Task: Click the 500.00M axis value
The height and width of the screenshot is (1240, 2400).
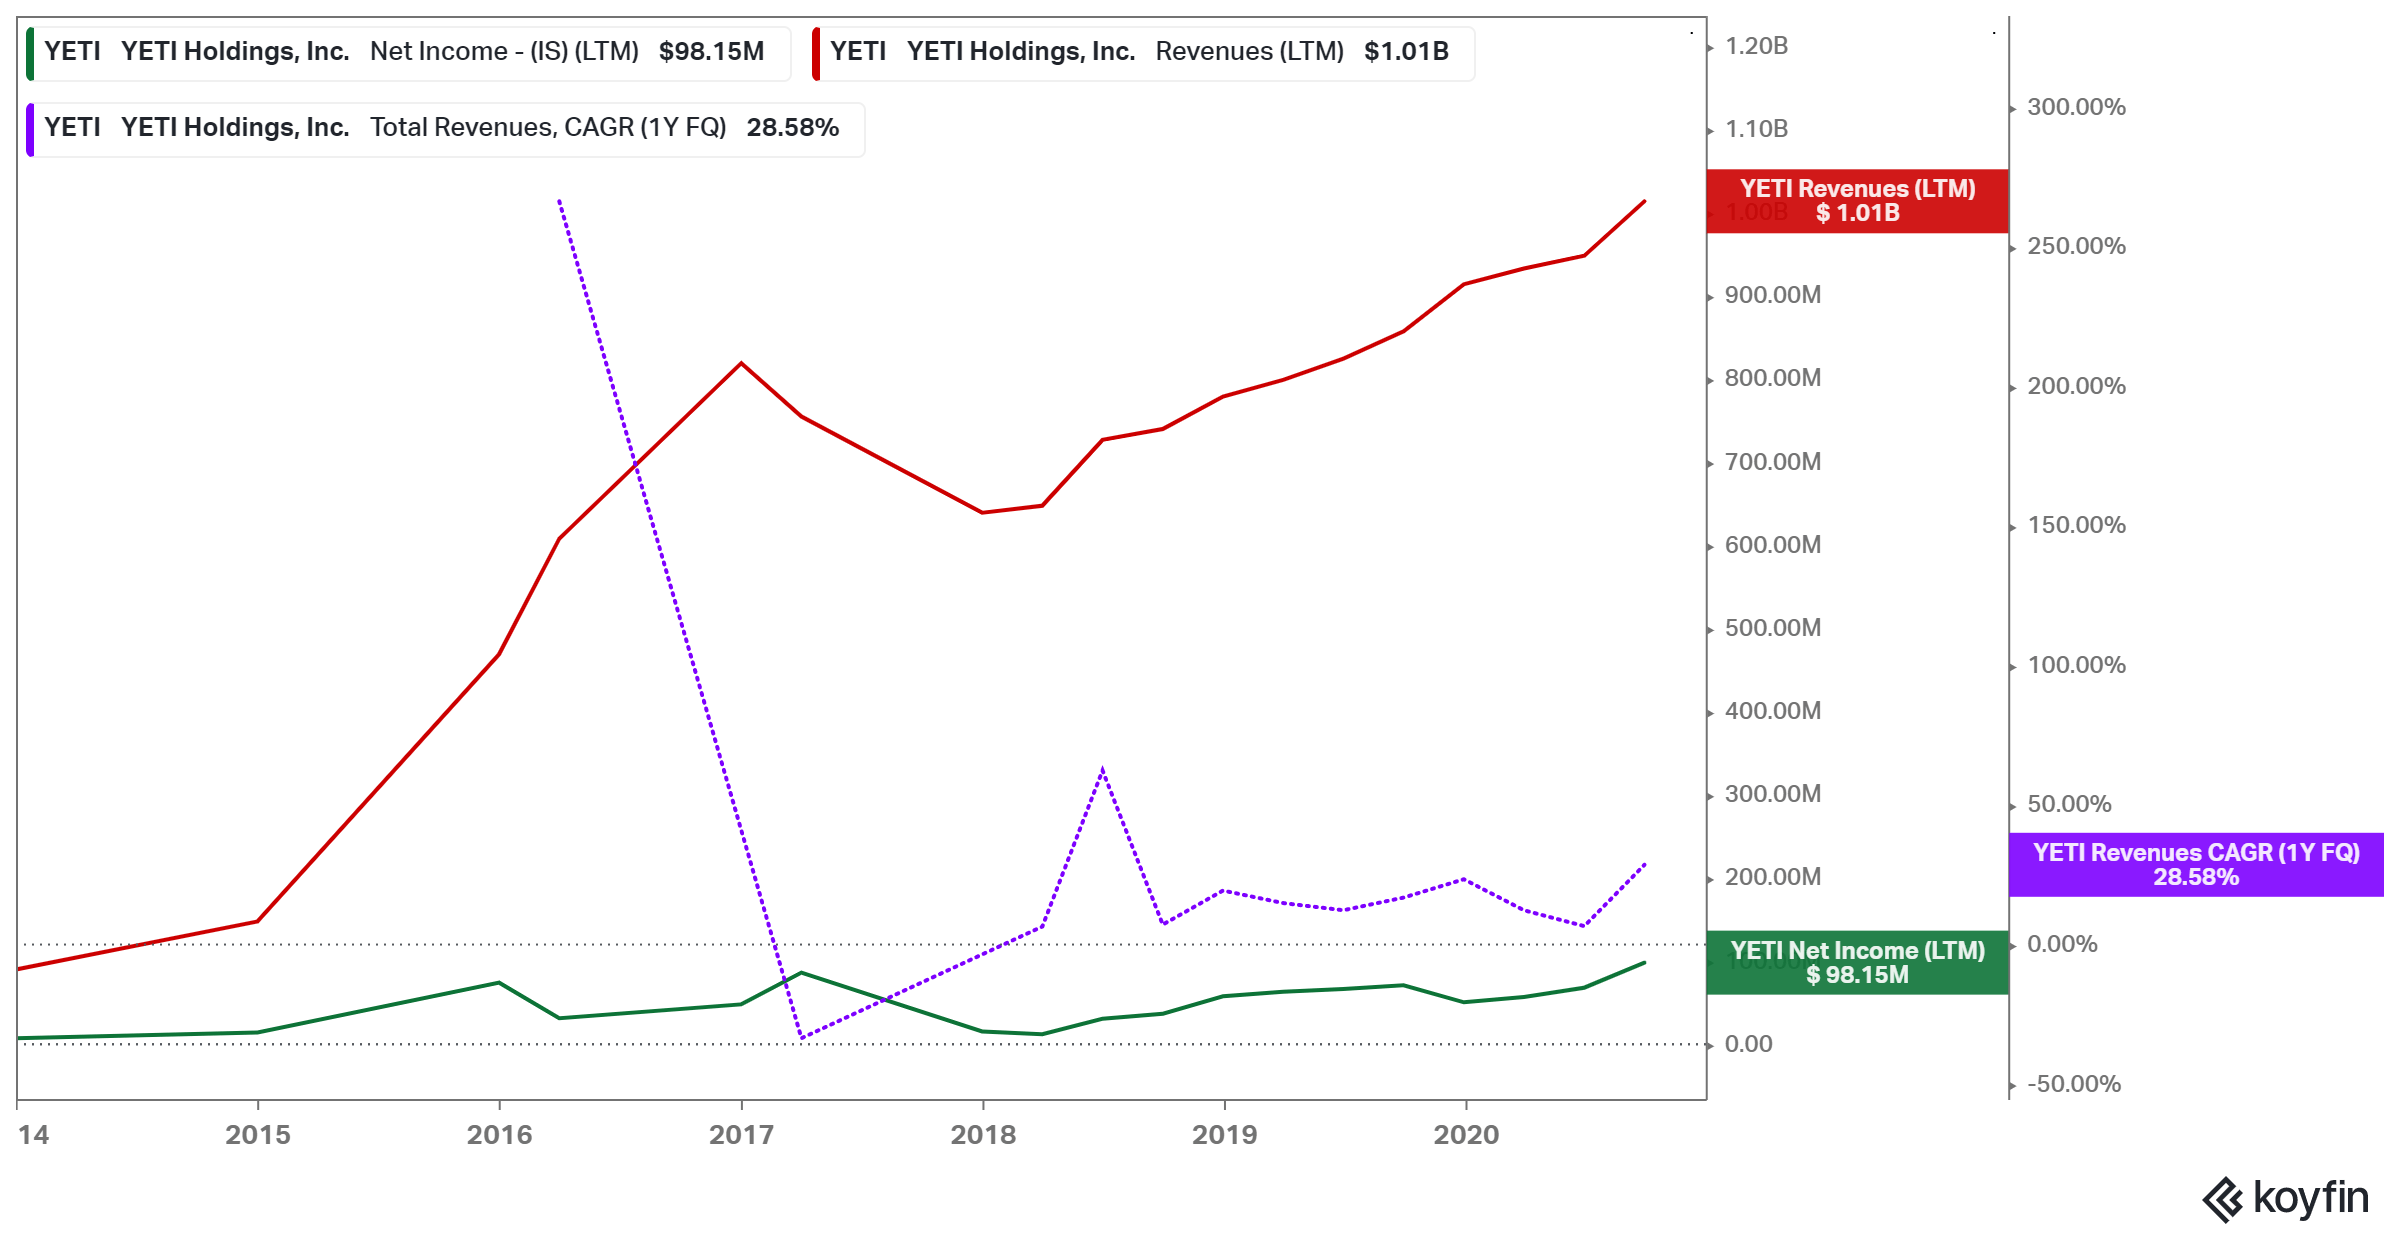Action: 1773,628
